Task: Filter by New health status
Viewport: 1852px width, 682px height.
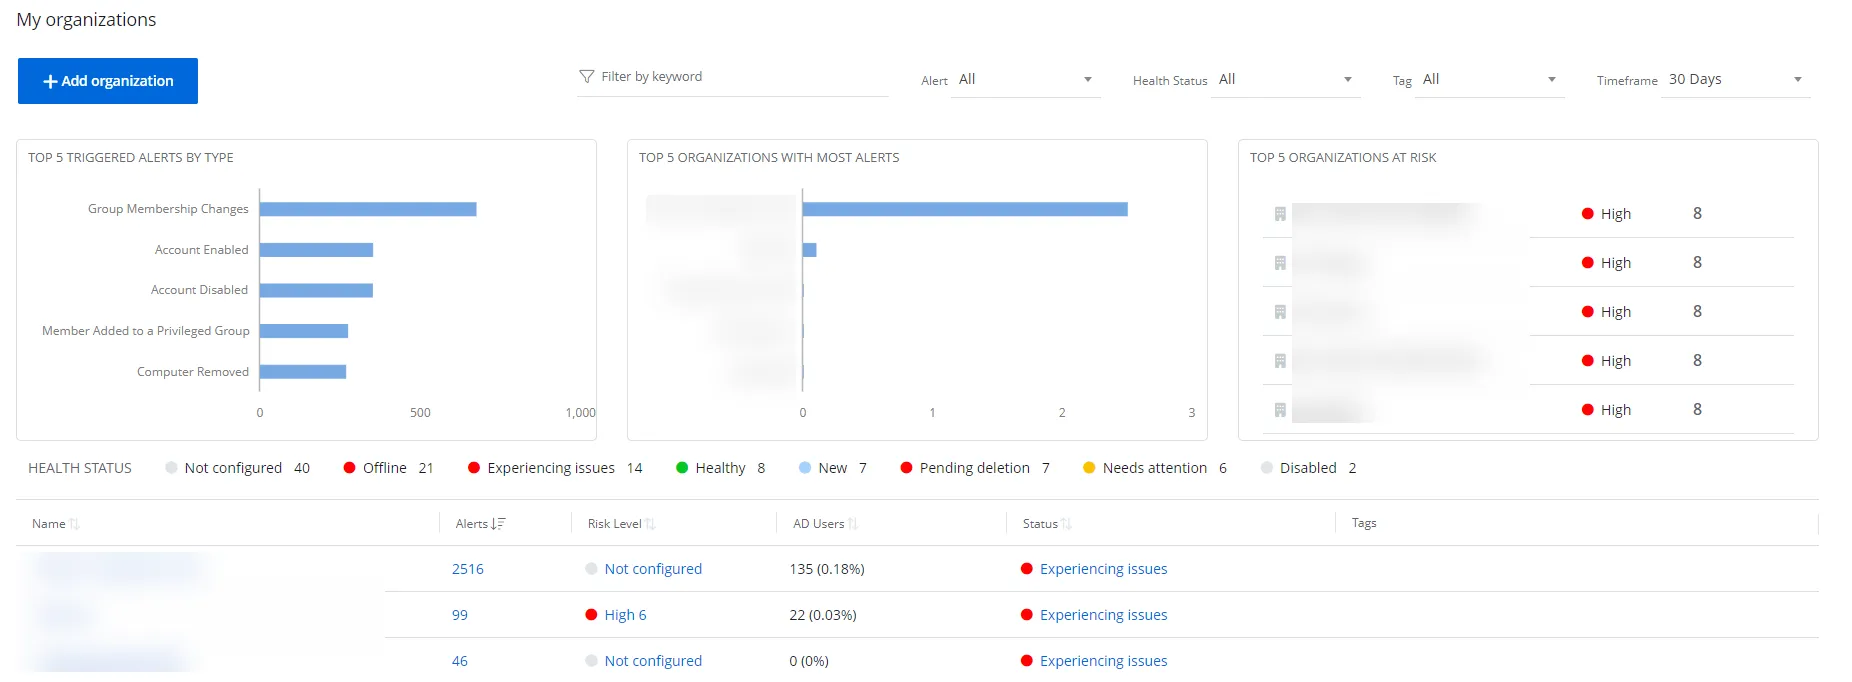Action: coord(833,468)
